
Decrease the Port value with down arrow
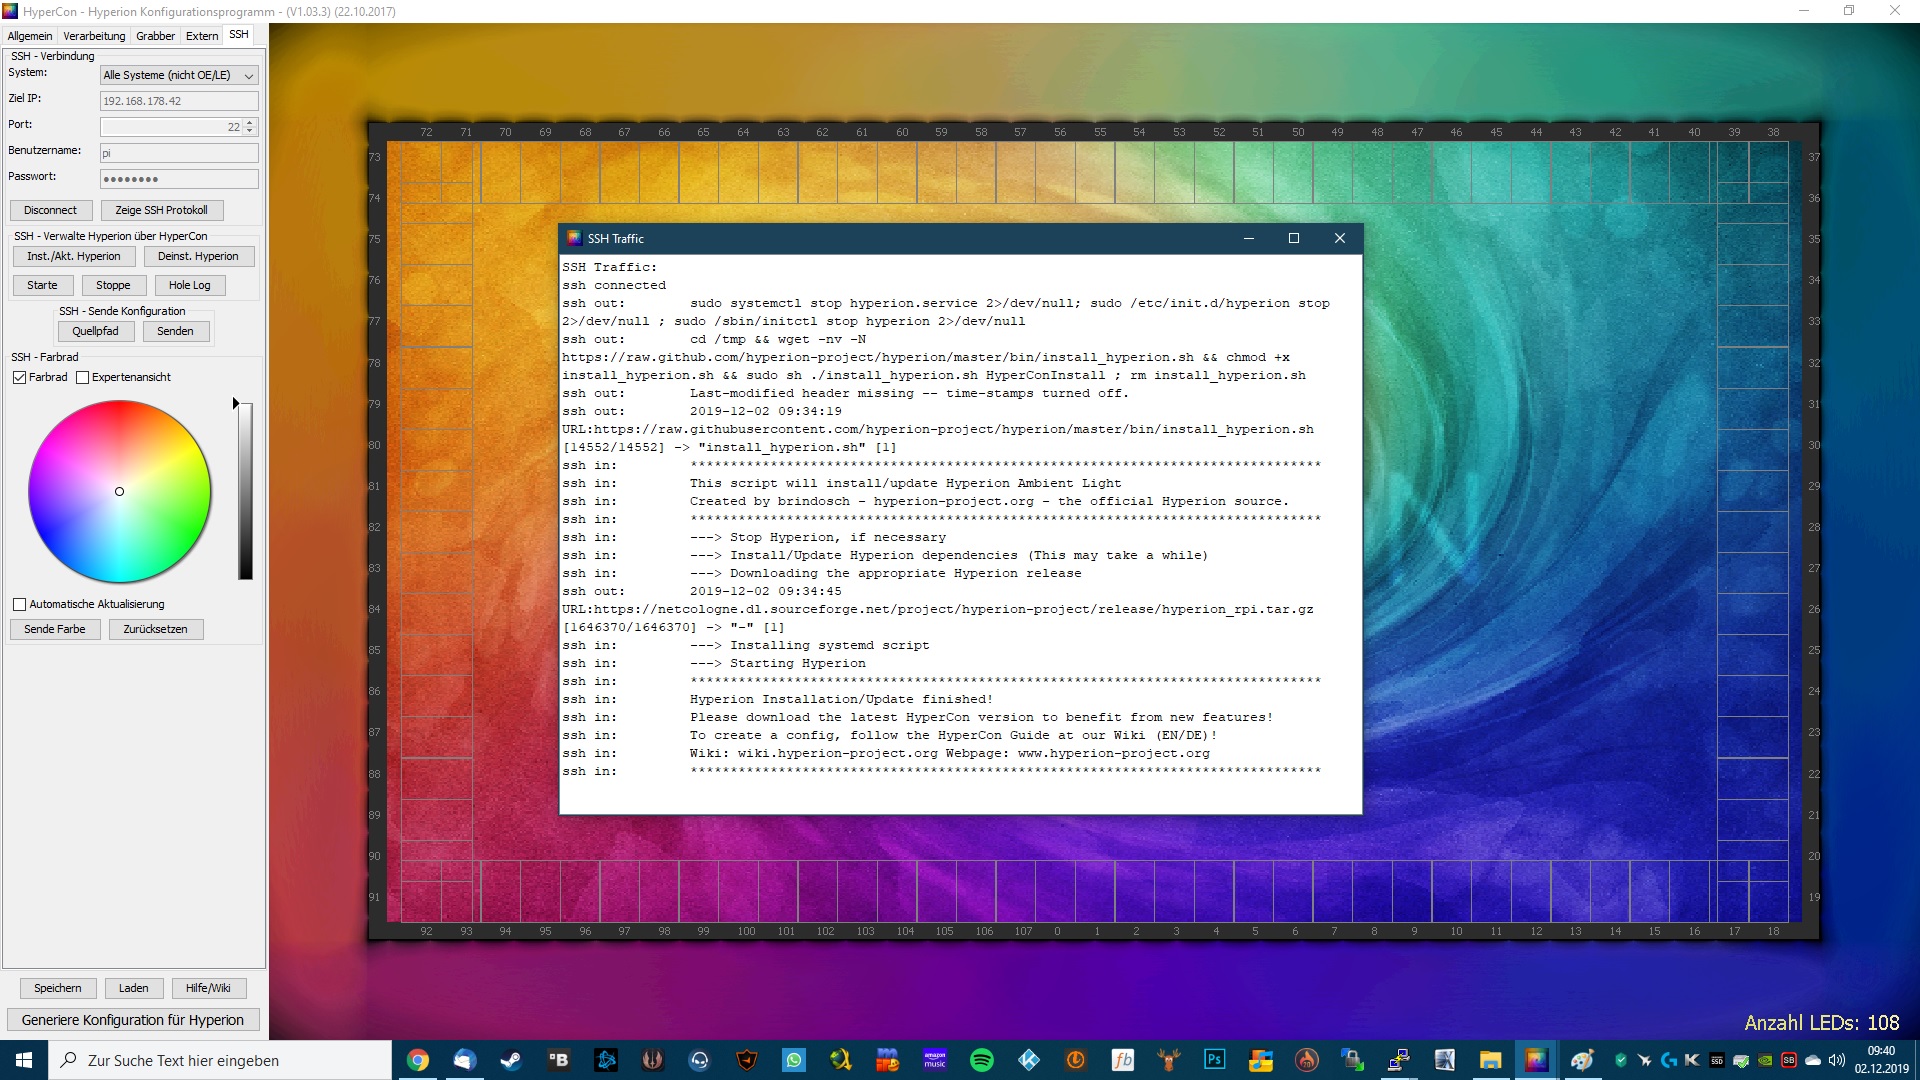tap(250, 131)
